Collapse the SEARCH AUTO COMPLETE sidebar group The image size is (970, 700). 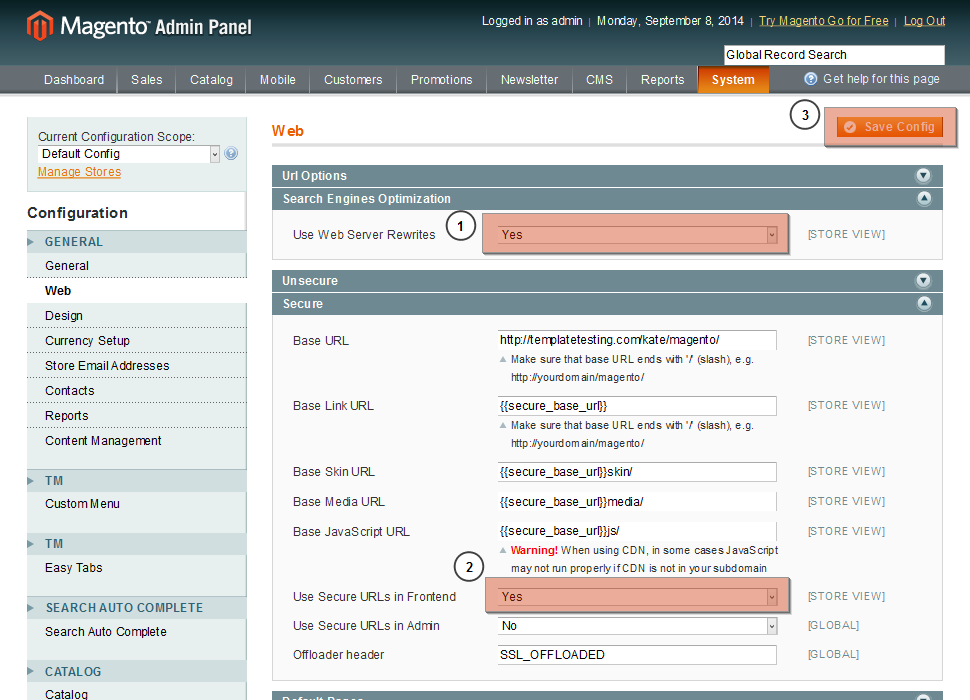pos(136,608)
